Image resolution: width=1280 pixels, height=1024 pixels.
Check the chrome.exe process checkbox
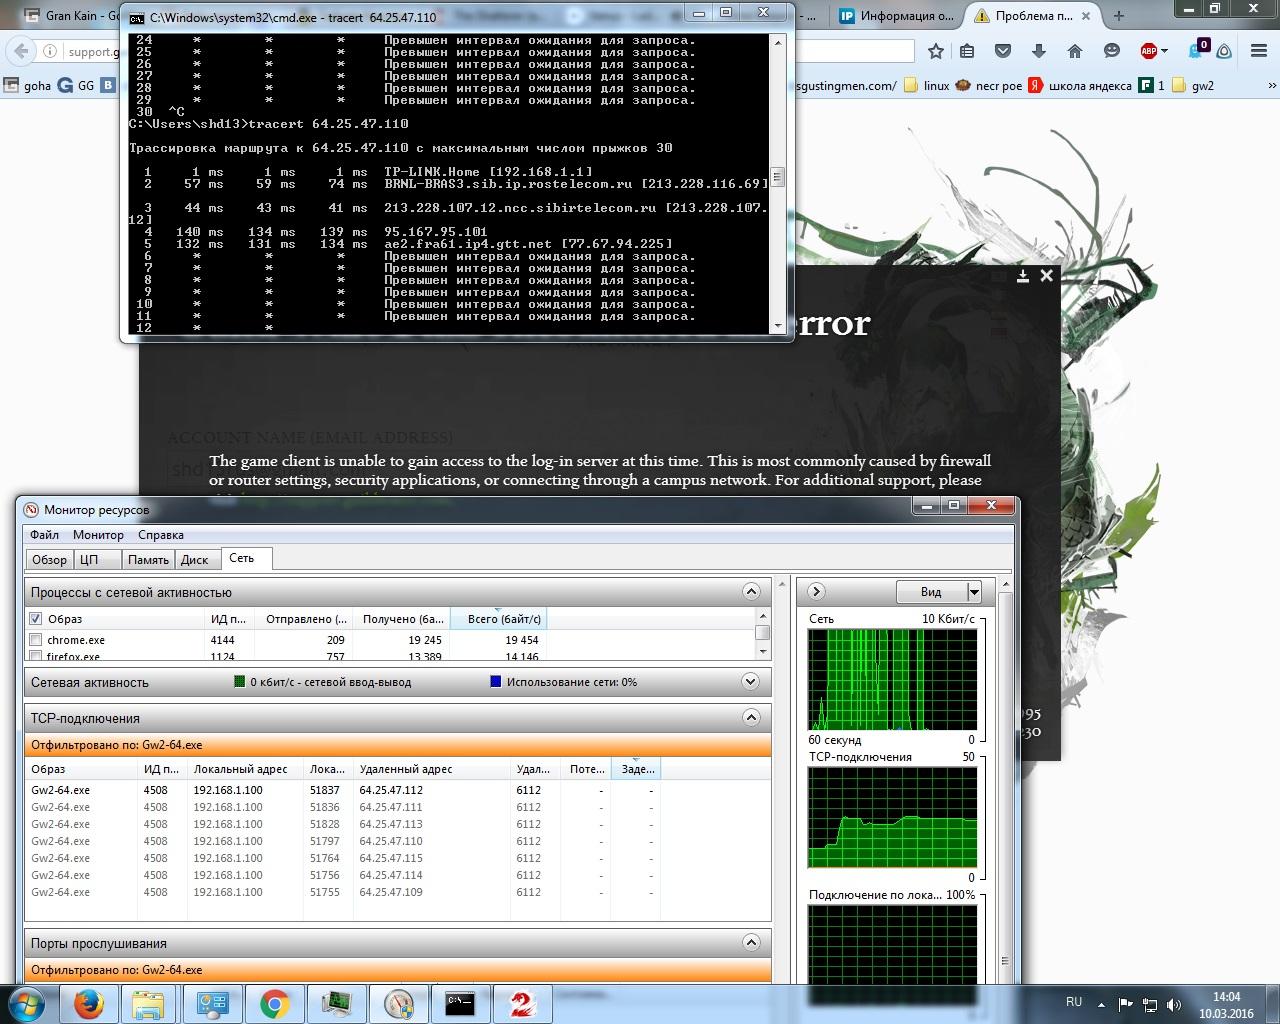(x=36, y=640)
